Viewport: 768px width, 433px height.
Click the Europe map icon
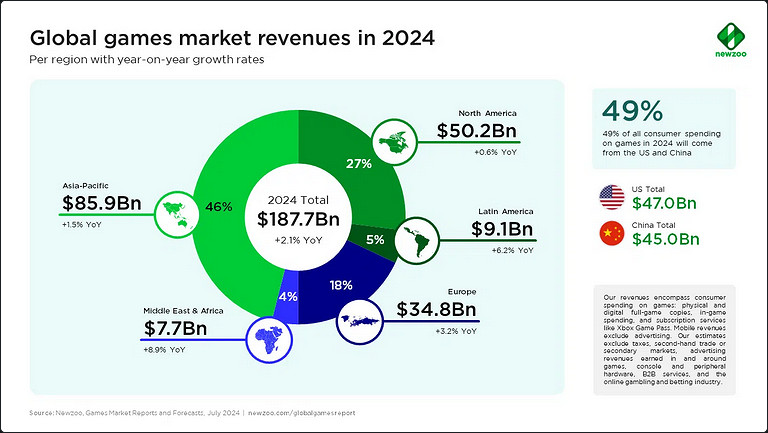358,320
